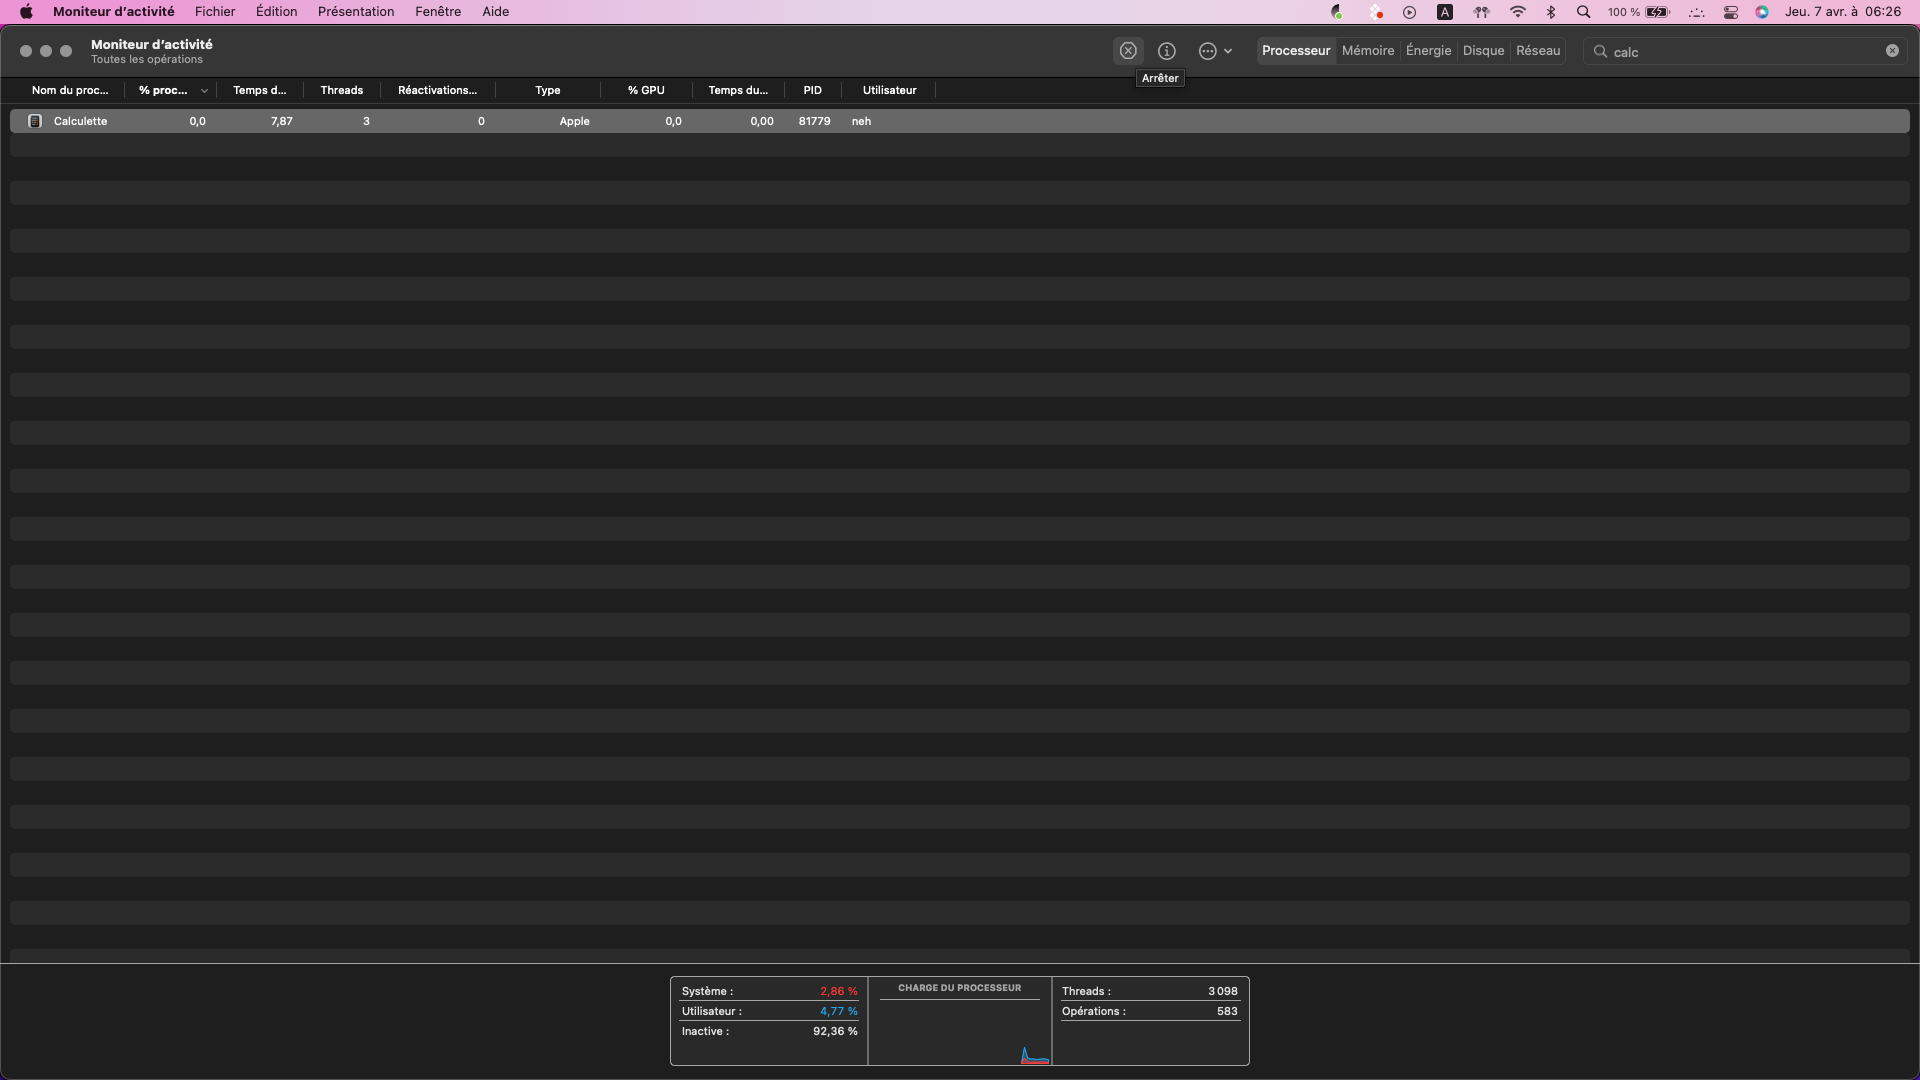The width and height of the screenshot is (1920, 1080).
Task: Open Spotlight with the magnifier icon
Action: pos(1583,12)
